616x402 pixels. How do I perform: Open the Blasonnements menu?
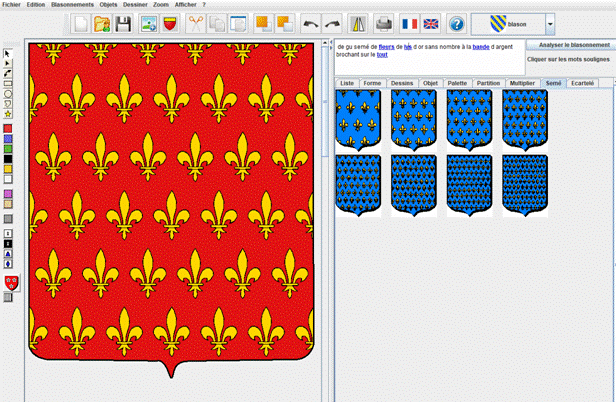pos(80,5)
